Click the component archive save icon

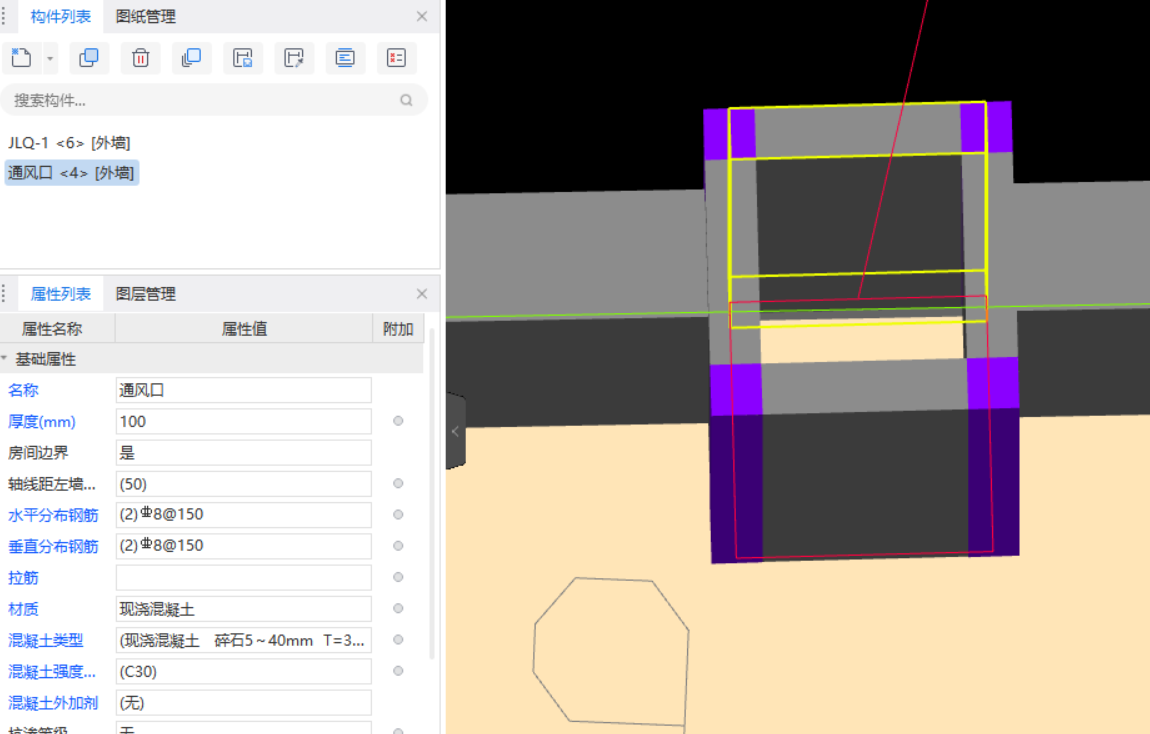click(243, 58)
